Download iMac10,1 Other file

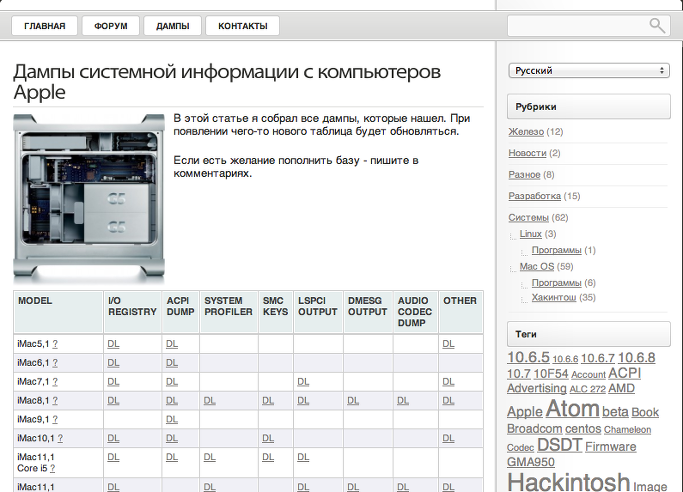click(x=448, y=438)
